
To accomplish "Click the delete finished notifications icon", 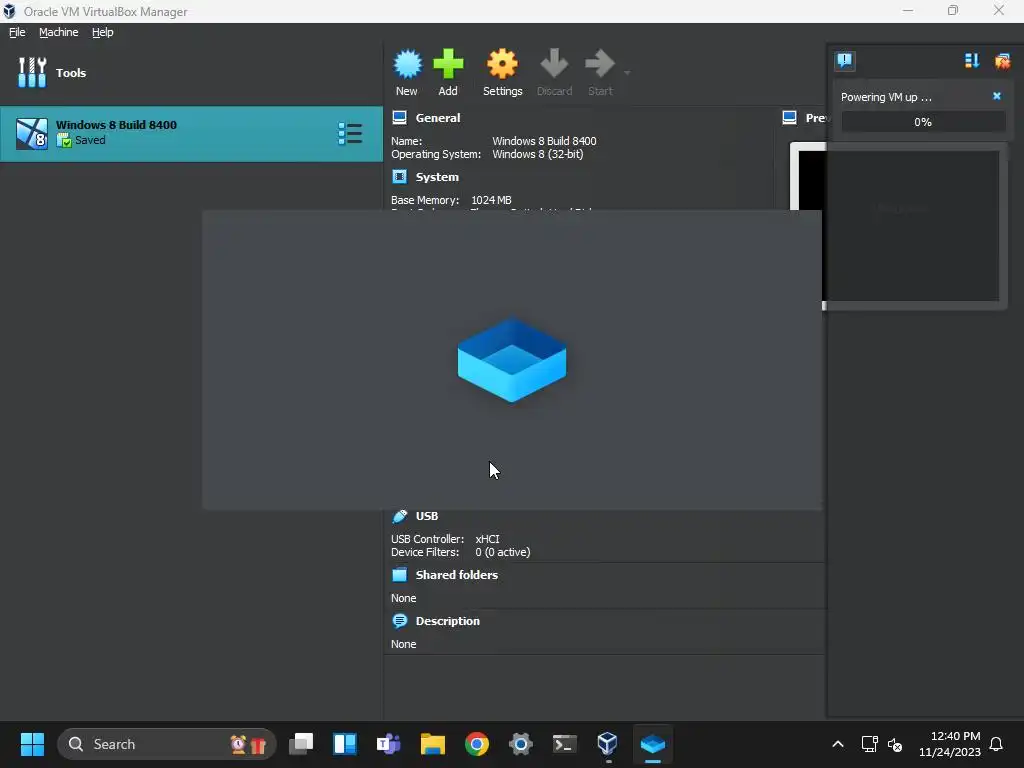I will click(1002, 61).
